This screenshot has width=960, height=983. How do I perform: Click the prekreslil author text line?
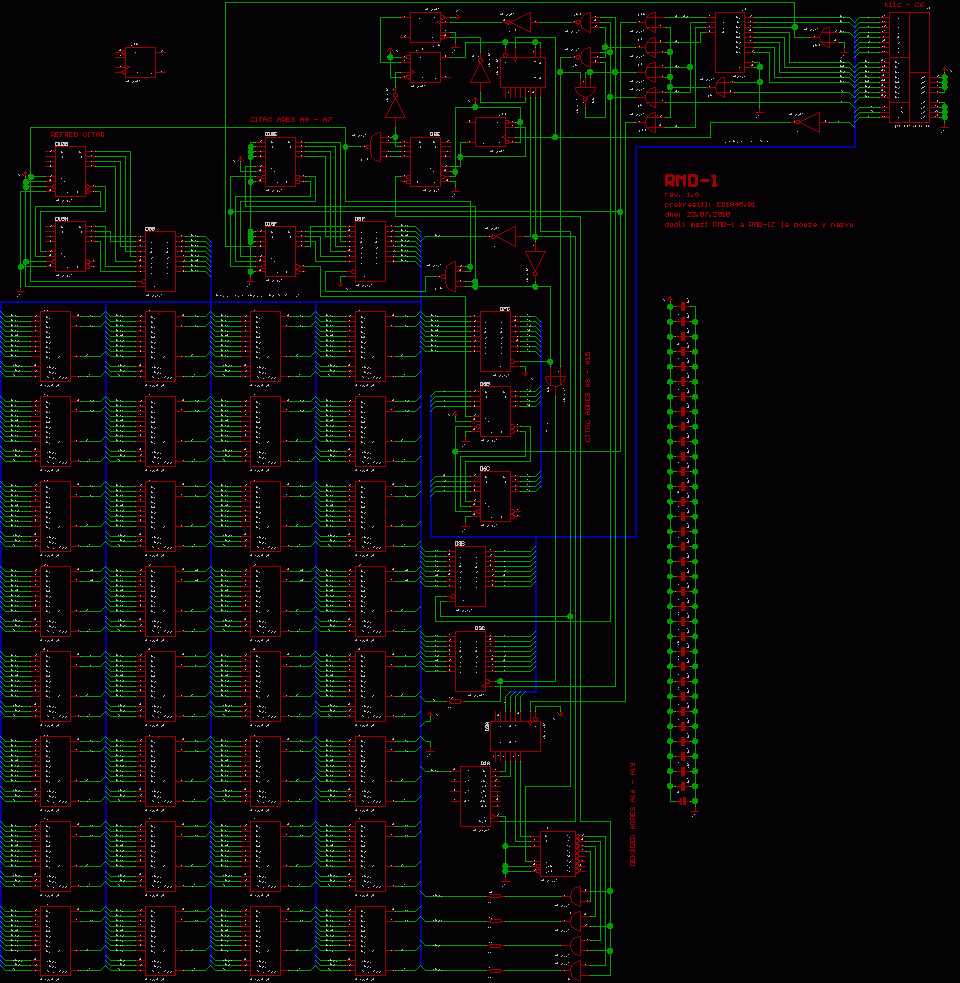pos(708,204)
